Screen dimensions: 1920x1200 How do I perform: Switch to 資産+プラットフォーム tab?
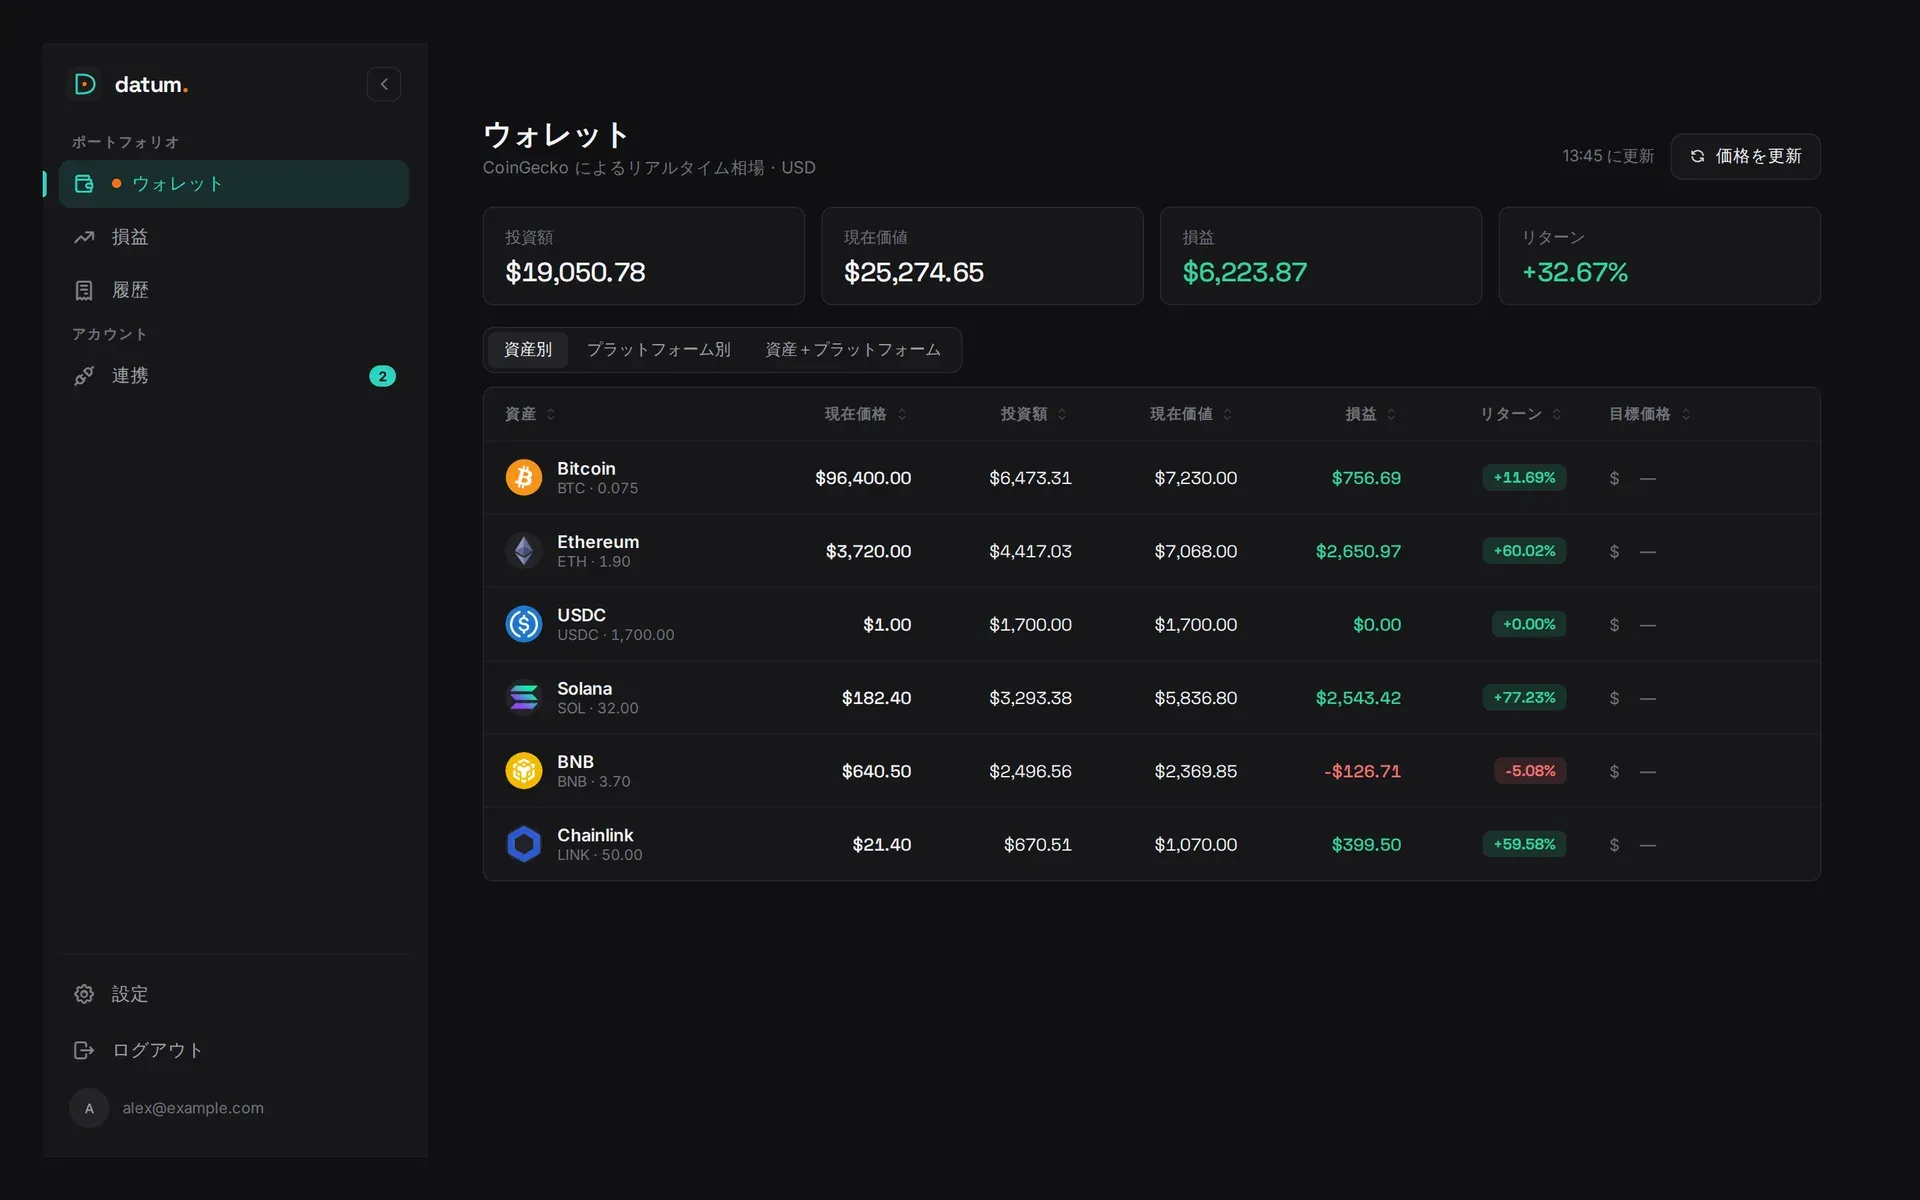(x=853, y=350)
